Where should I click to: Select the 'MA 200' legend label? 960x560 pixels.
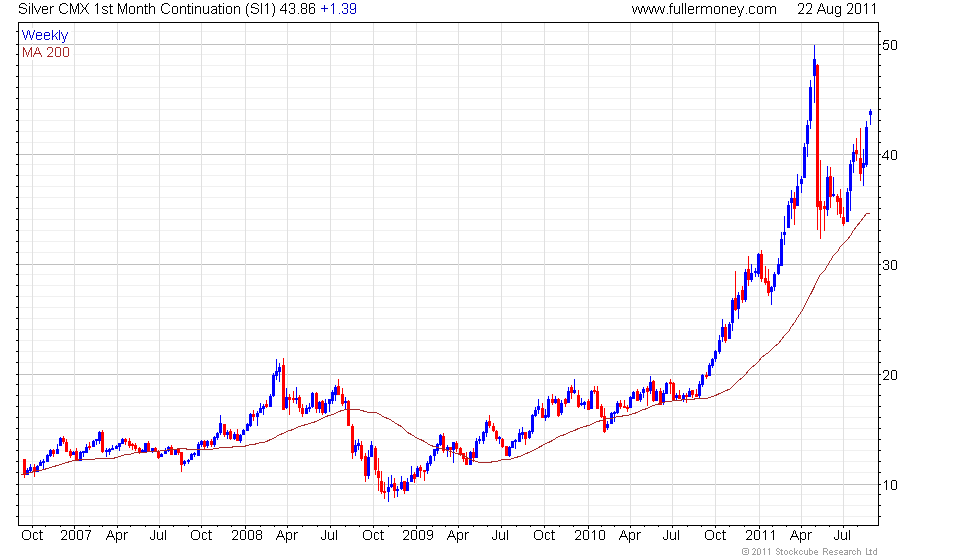pos(46,53)
